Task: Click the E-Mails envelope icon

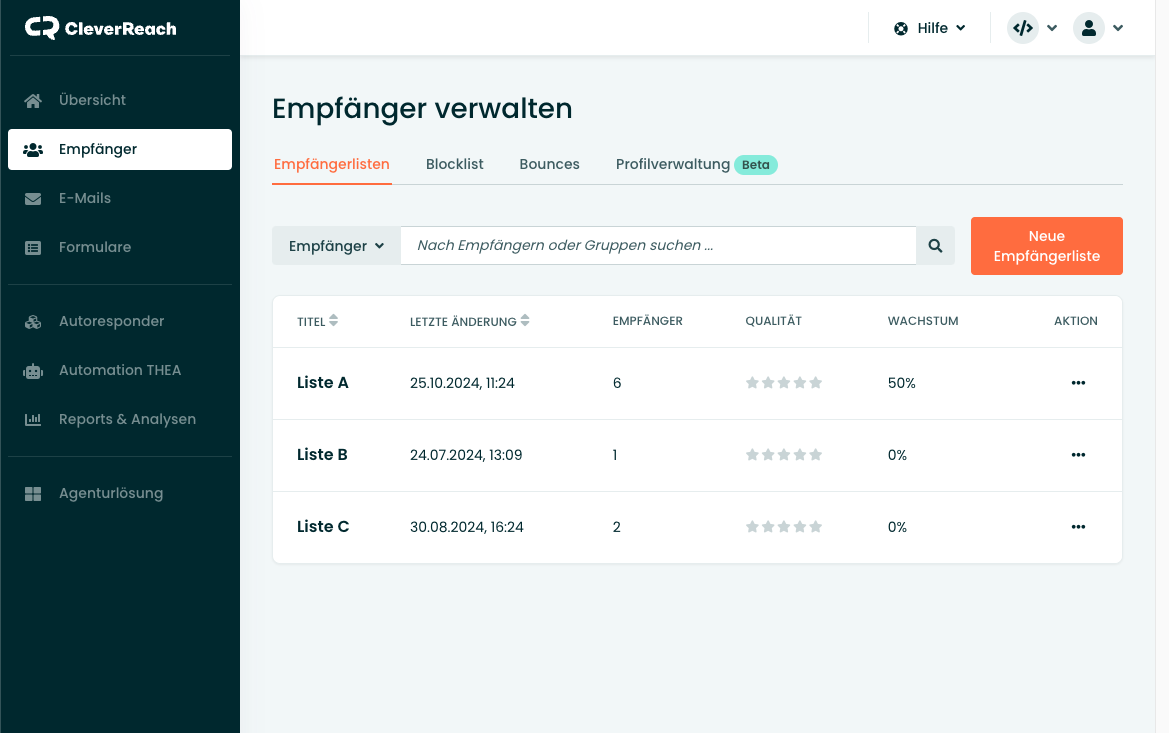Action: coord(33,198)
